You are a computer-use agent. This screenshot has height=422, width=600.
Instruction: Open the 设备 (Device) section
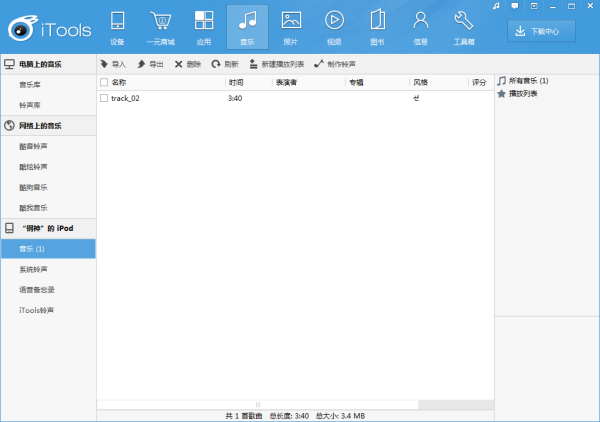(x=118, y=27)
